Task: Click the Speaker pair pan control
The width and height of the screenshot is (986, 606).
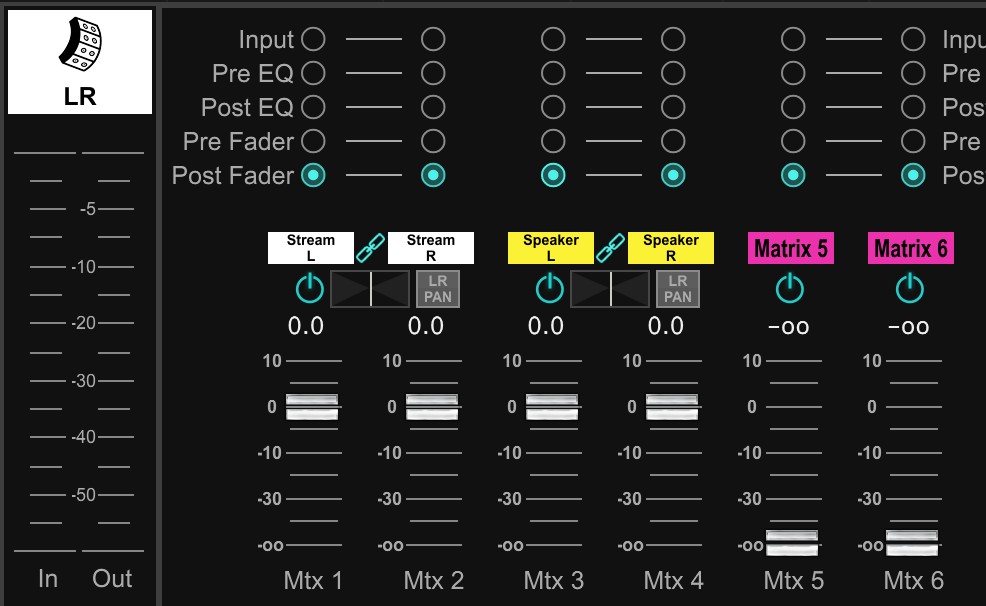Action: pyautogui.click(x=610, y=289)
